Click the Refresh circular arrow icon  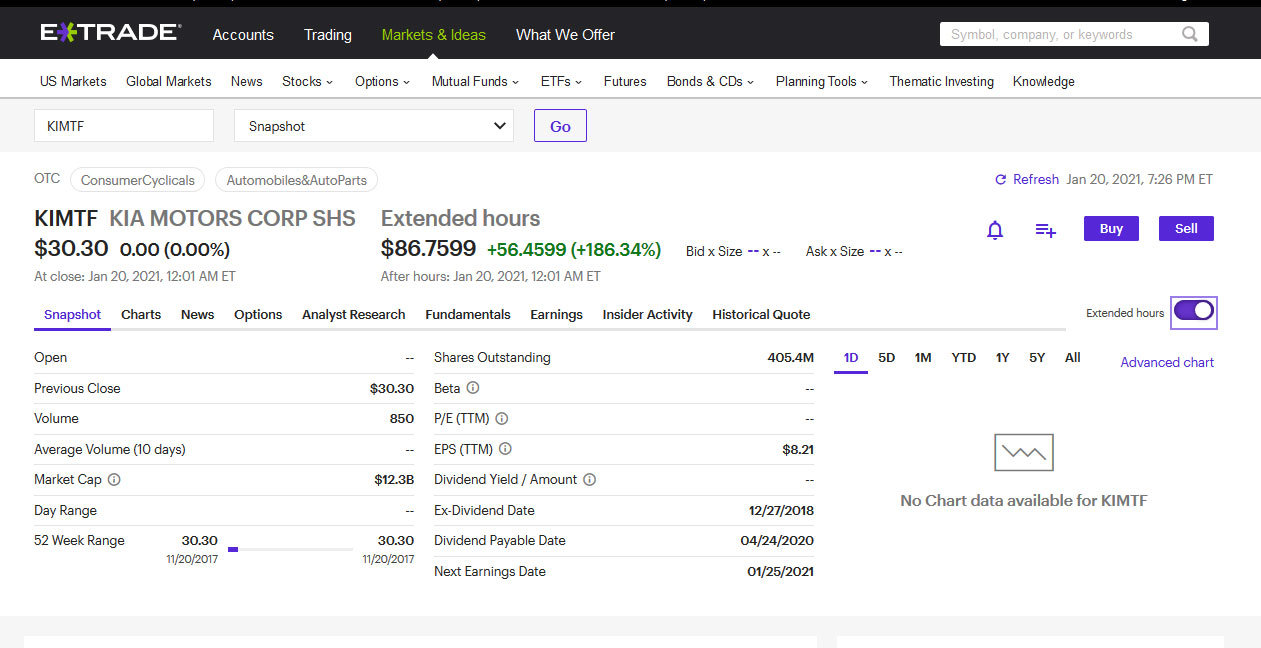click(x=1000, y=180)
